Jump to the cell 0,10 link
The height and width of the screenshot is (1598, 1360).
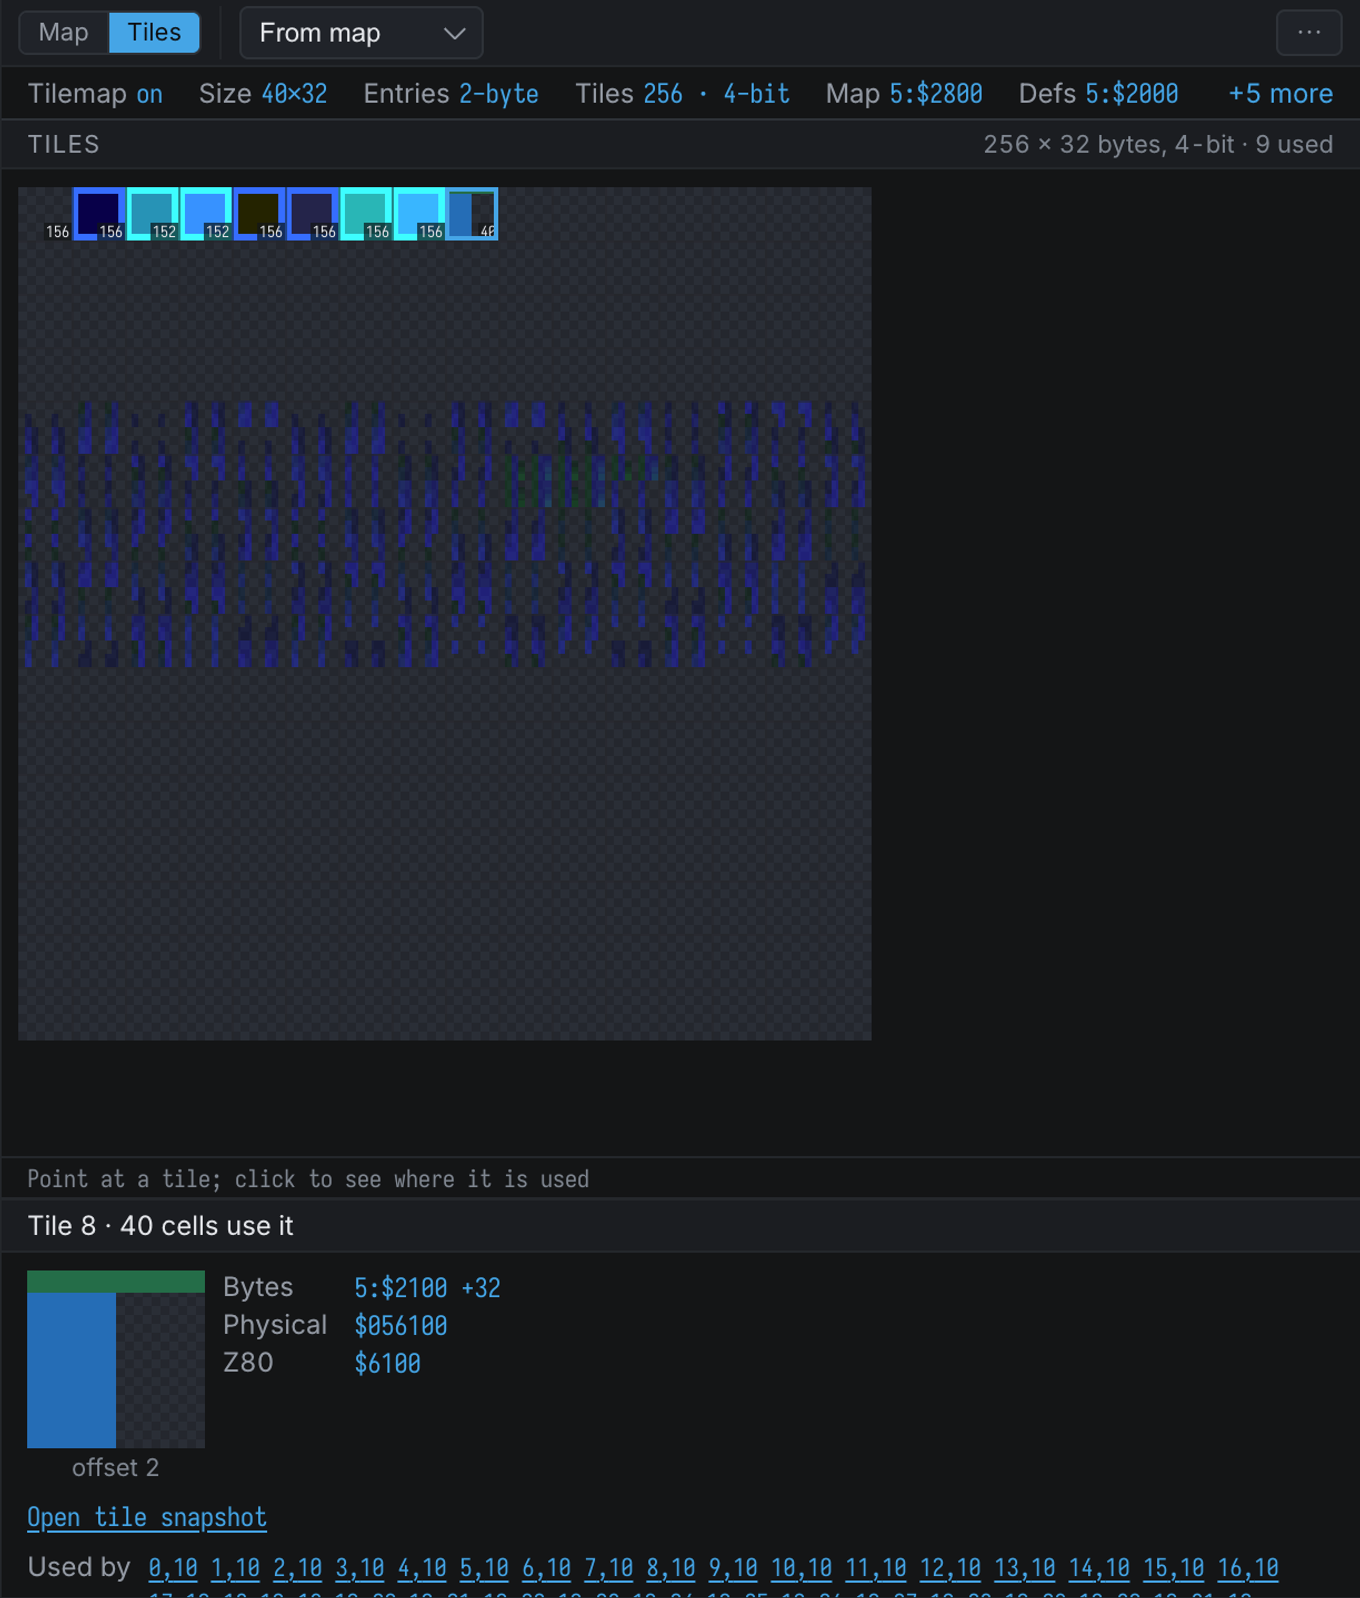click(173, 1568)
